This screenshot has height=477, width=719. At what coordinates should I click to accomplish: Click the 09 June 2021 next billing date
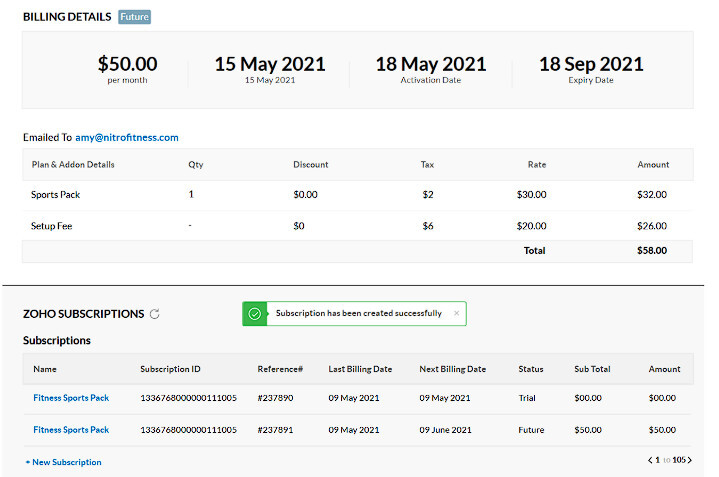point(445,430)
